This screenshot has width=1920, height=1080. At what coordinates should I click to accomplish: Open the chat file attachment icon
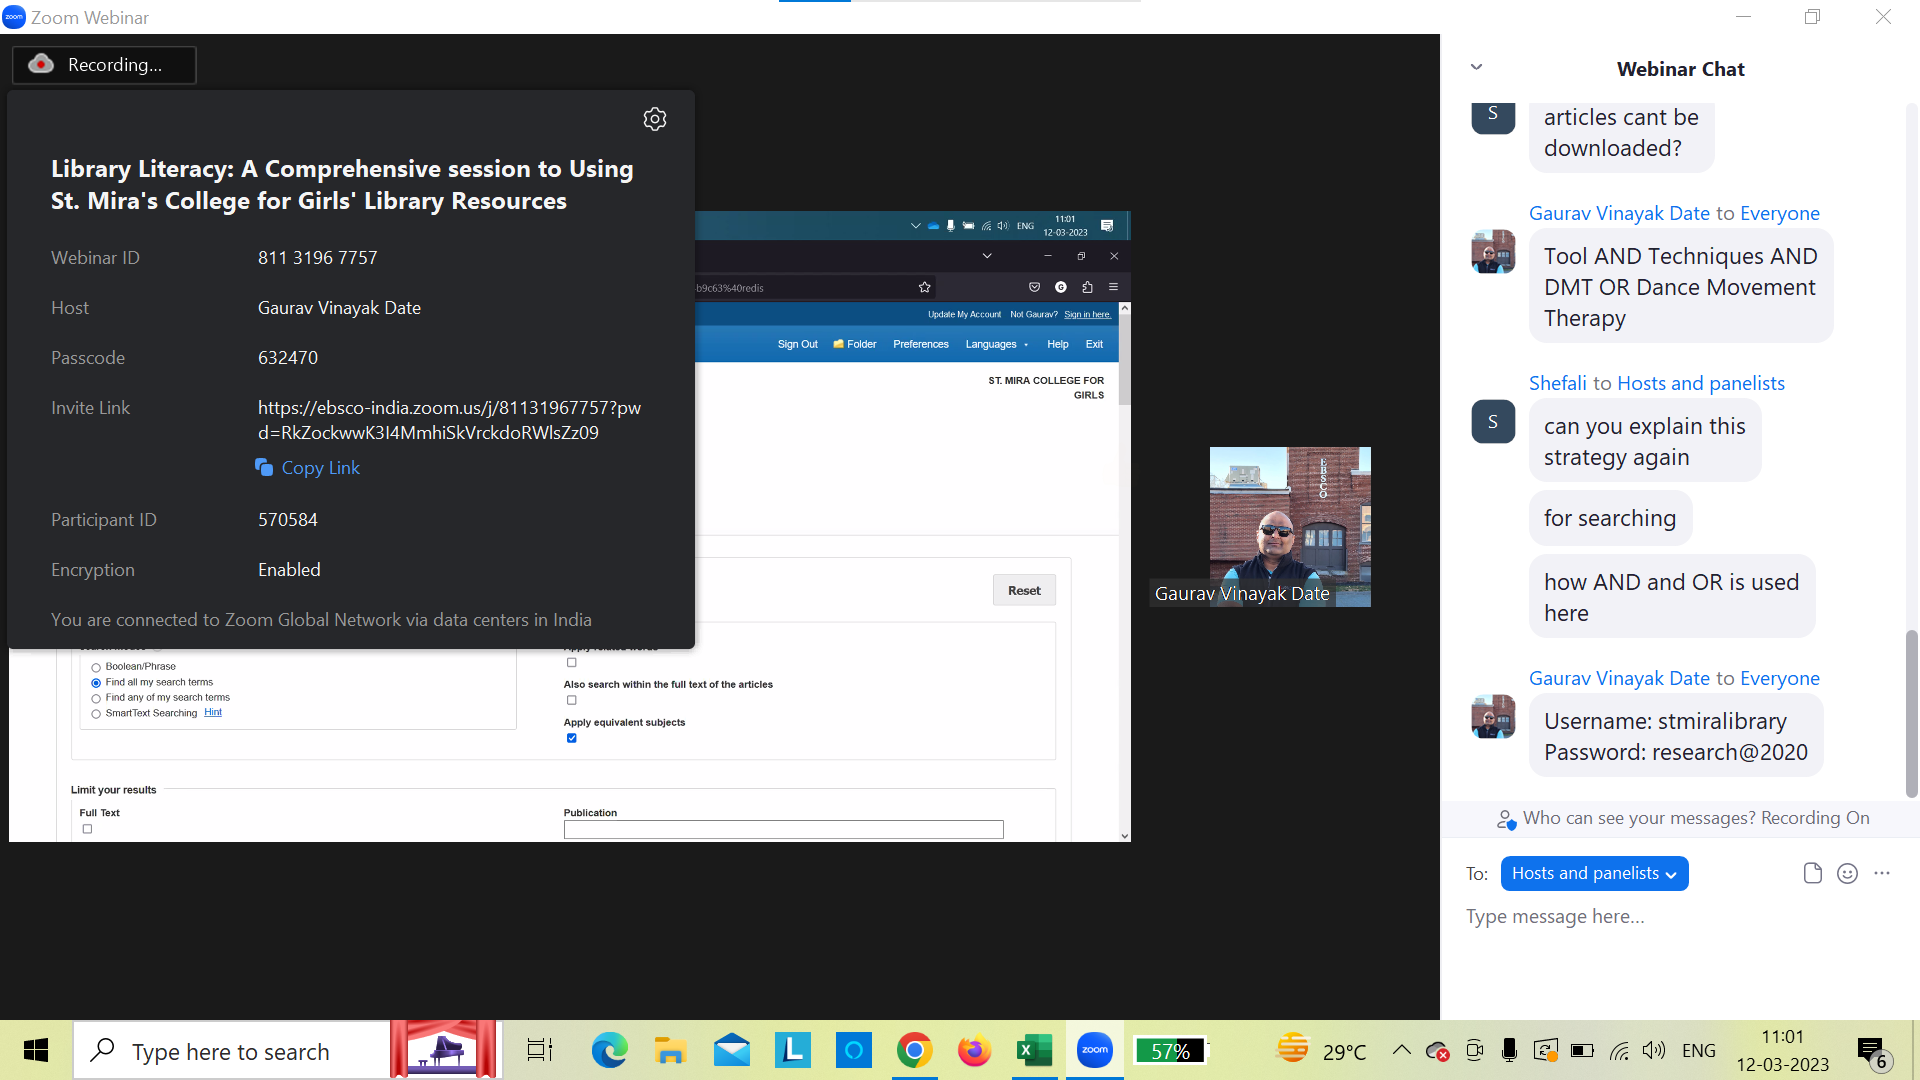point(1812,873)
